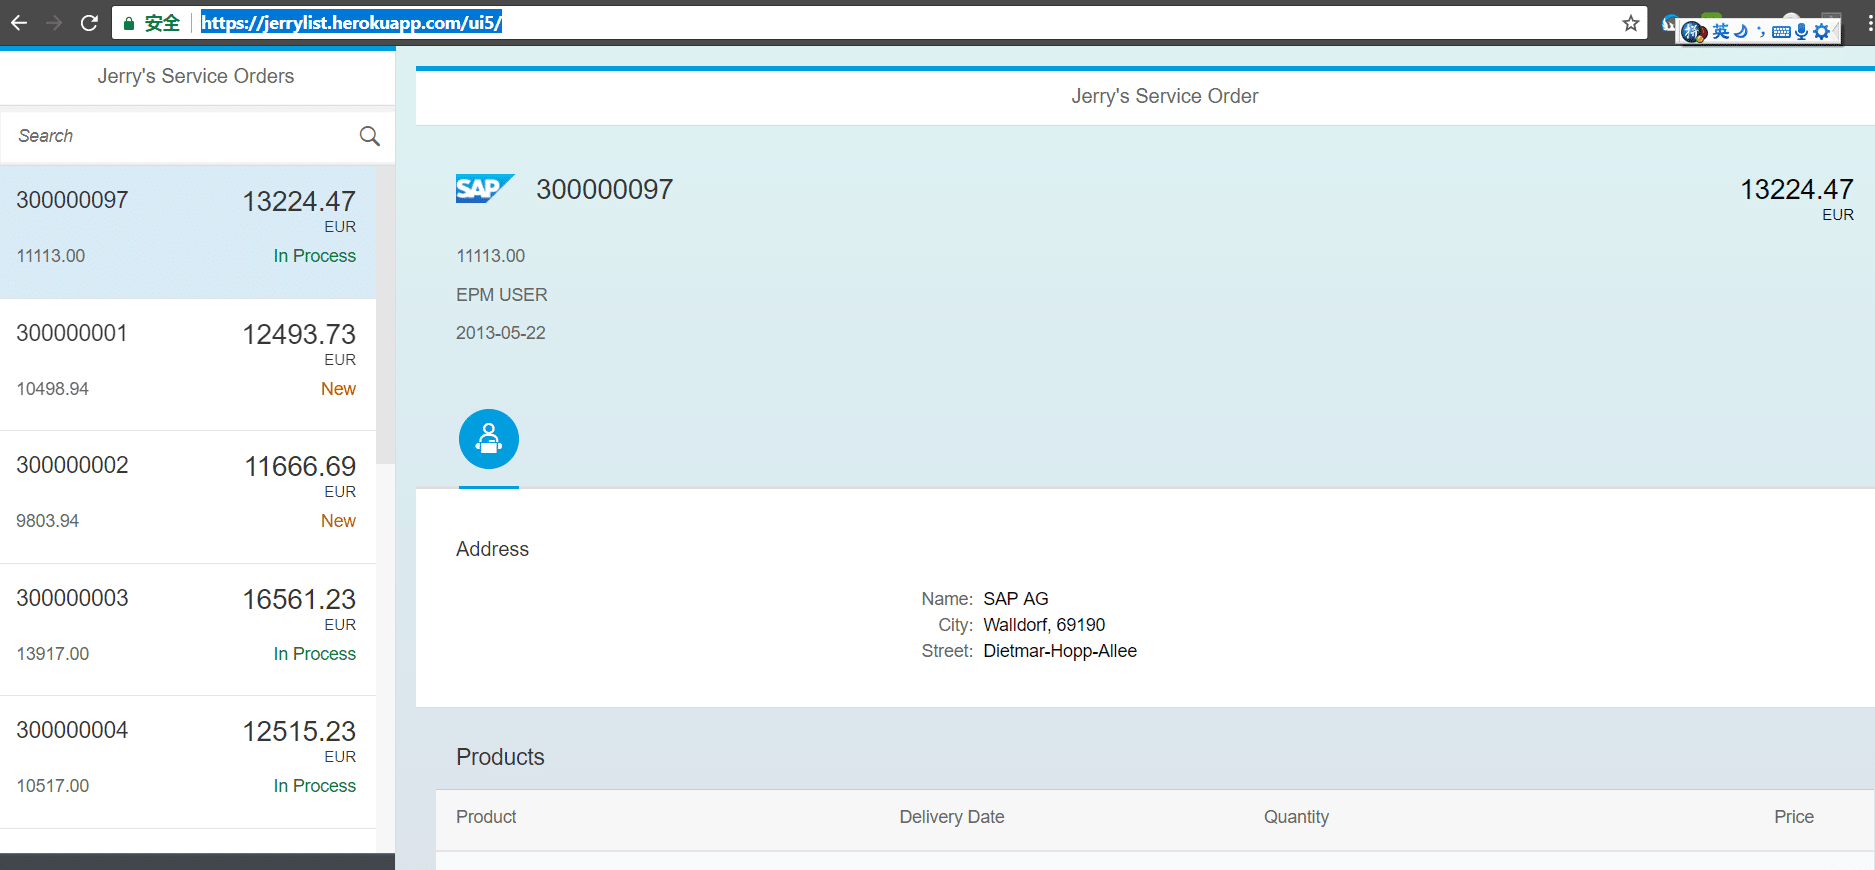The width and height of the screenshot is (1875, 870).
Task: Click the 11666.69 amount in the list
Action: 300,466
